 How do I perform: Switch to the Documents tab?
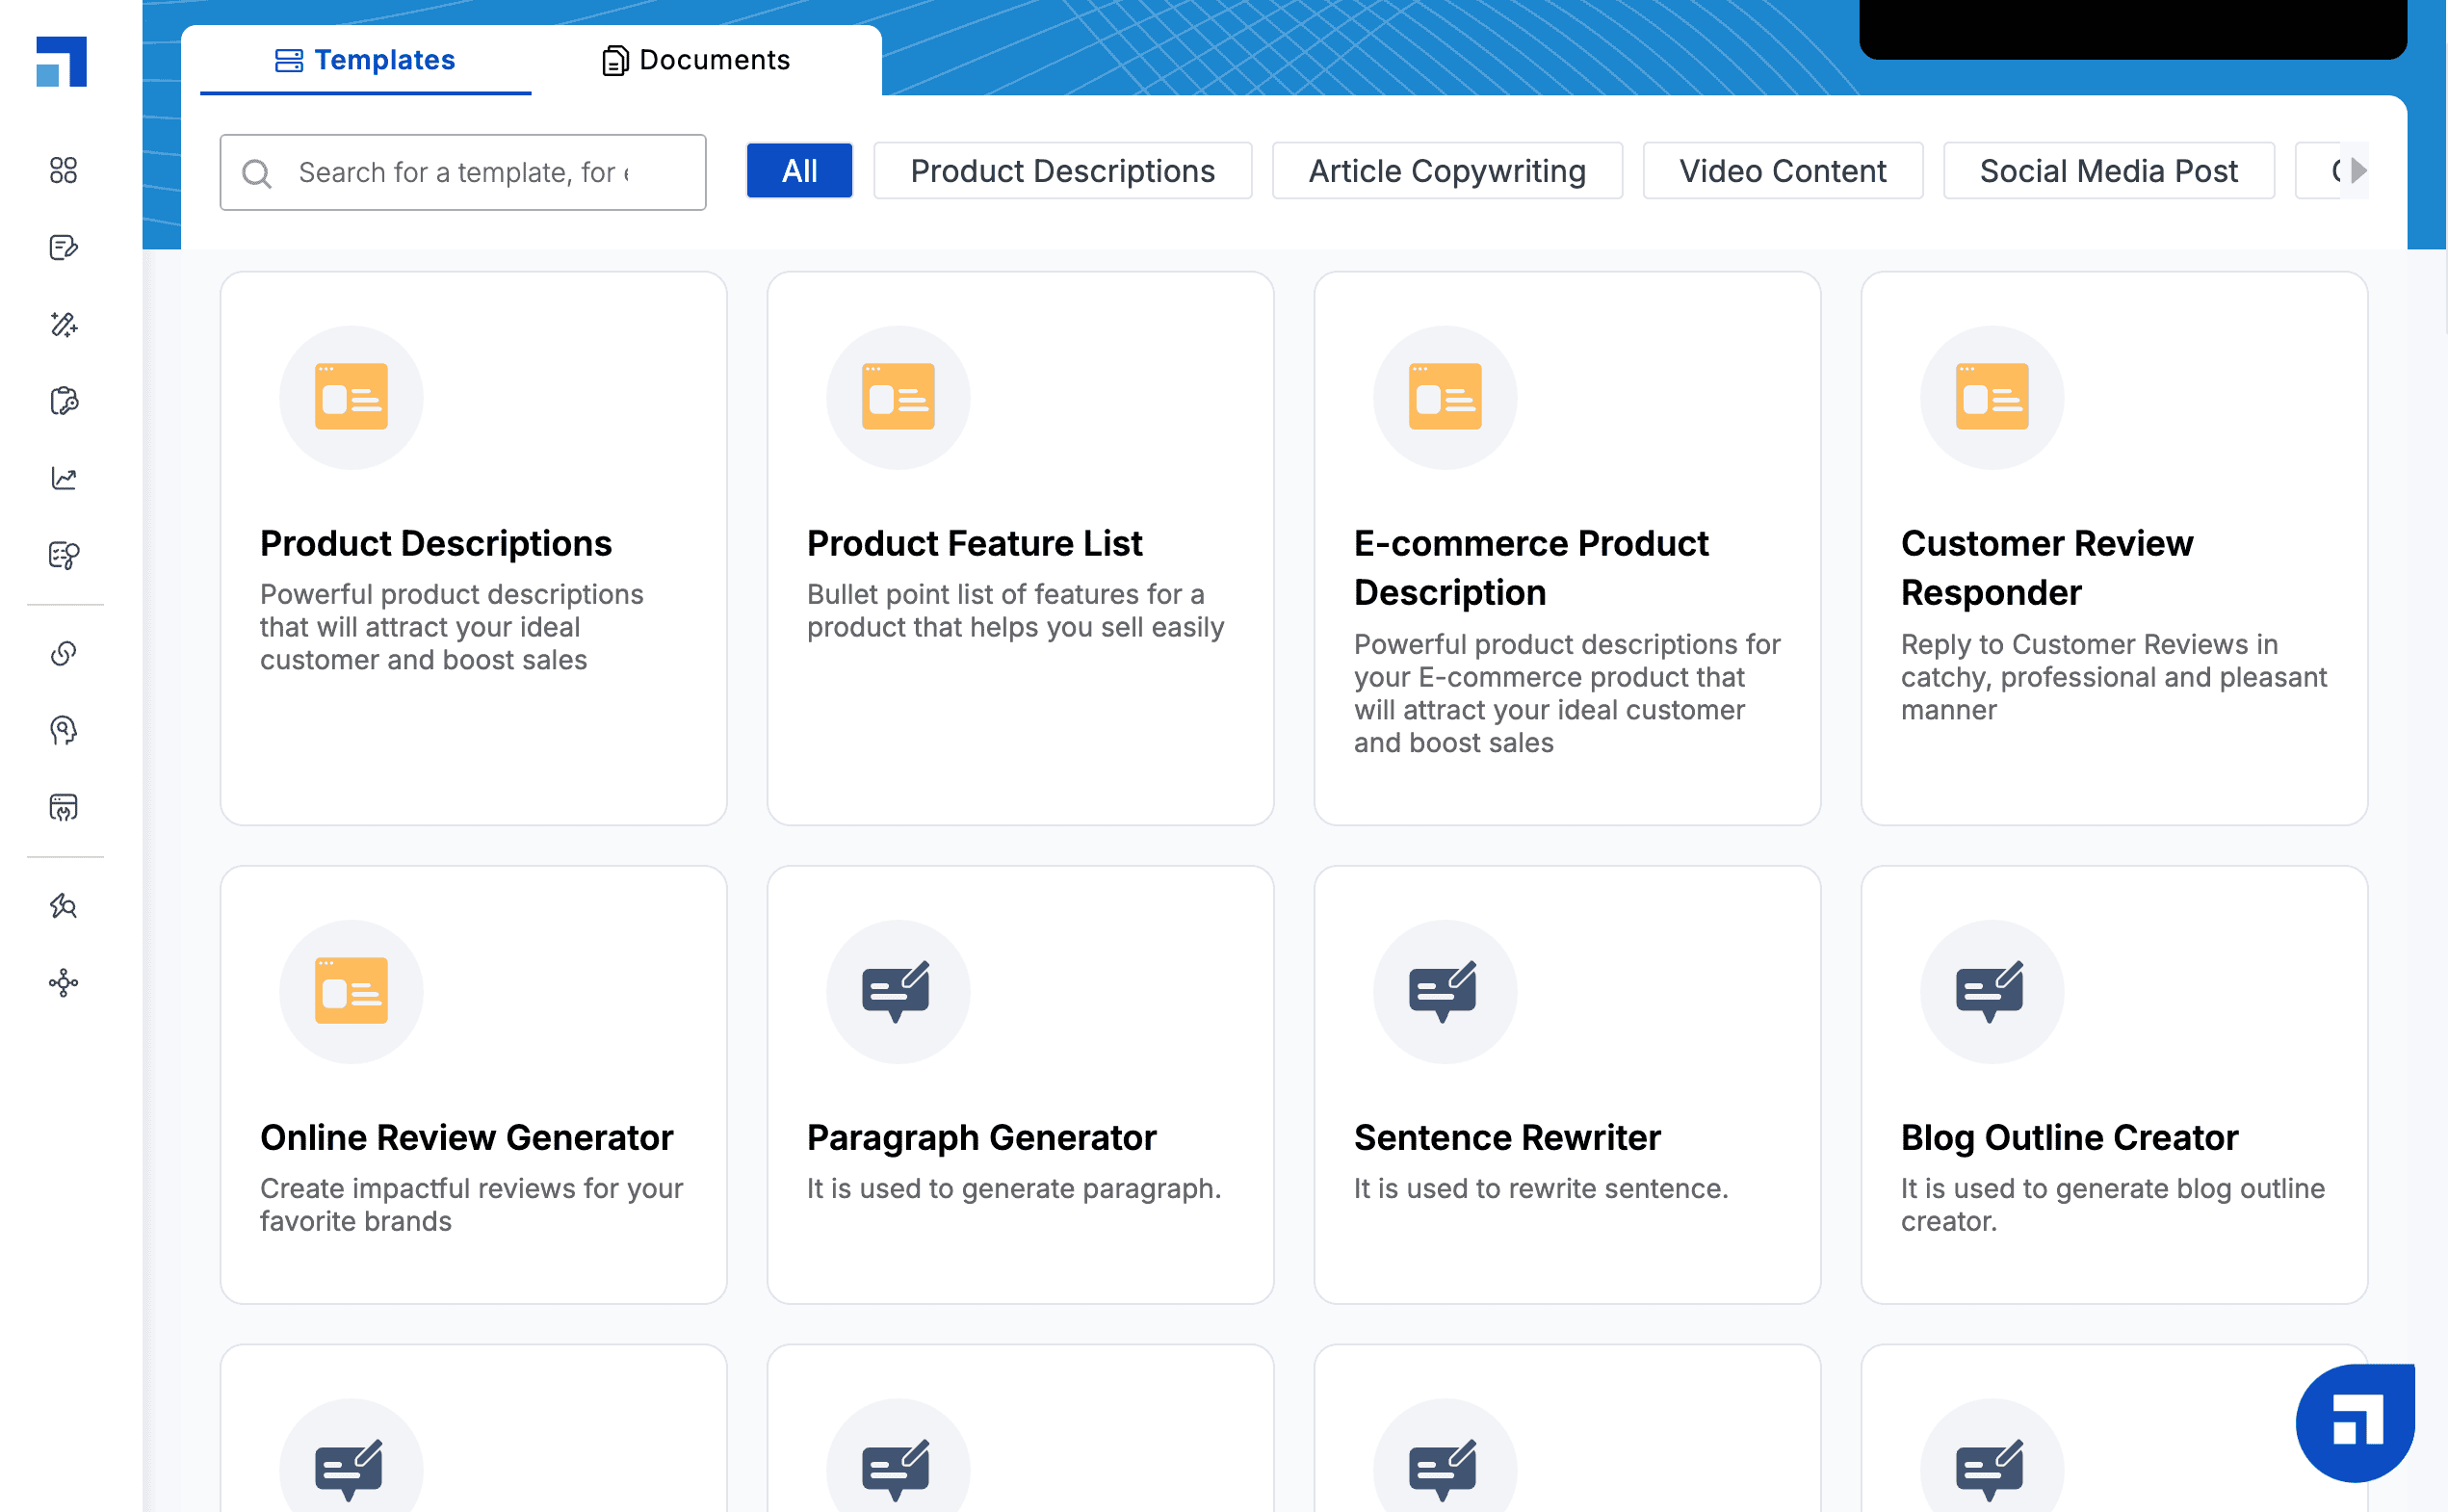click(x=696, y=60)
